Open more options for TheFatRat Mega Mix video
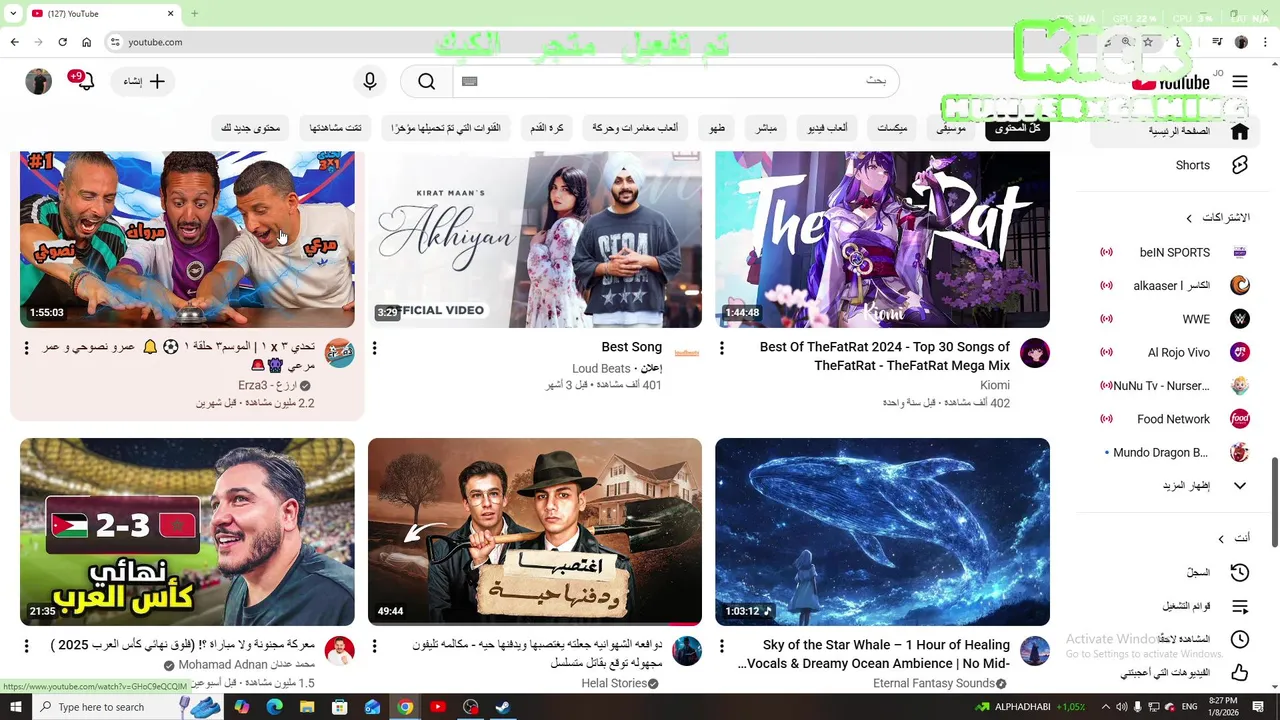 722,348
